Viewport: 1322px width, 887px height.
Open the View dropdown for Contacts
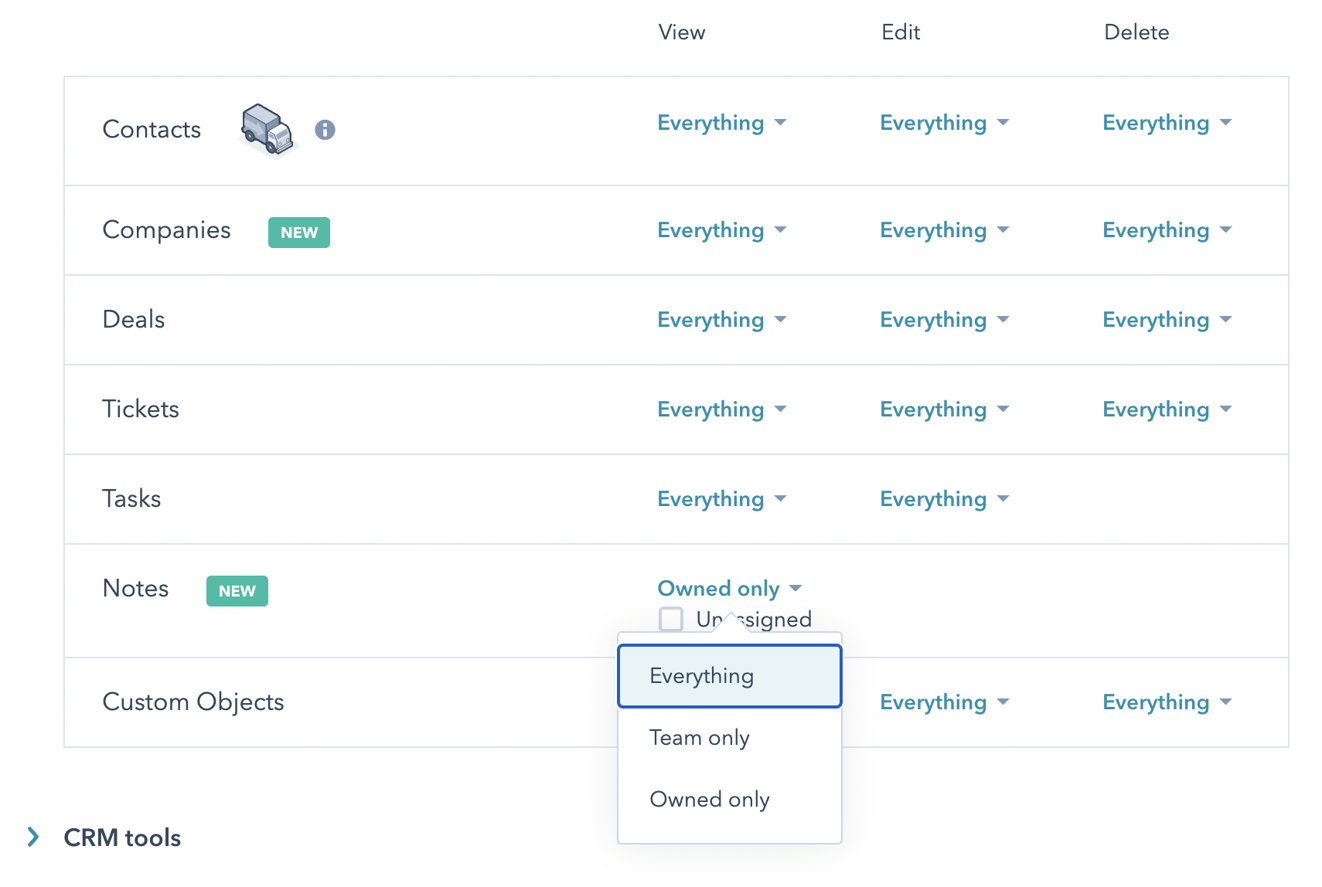coord(722,122)
